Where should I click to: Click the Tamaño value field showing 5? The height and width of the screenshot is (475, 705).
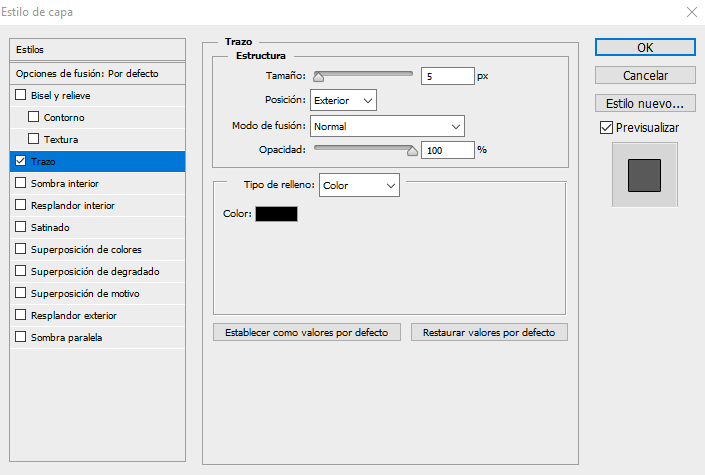(448, 76)
